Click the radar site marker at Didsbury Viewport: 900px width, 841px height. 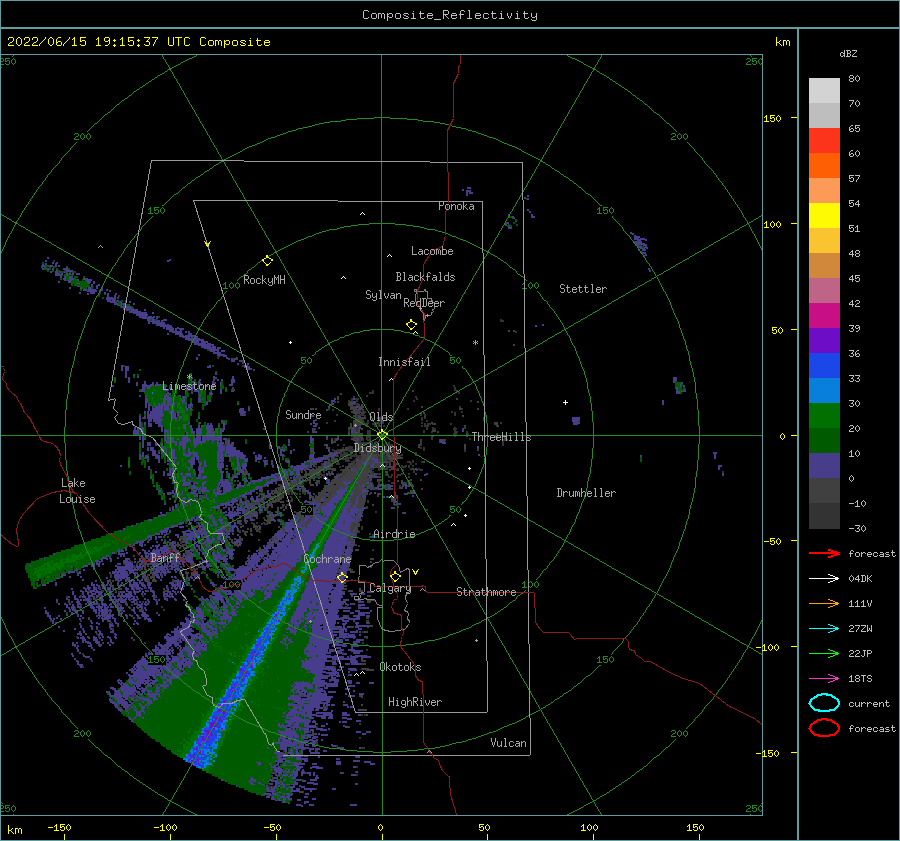click(382, 435)
